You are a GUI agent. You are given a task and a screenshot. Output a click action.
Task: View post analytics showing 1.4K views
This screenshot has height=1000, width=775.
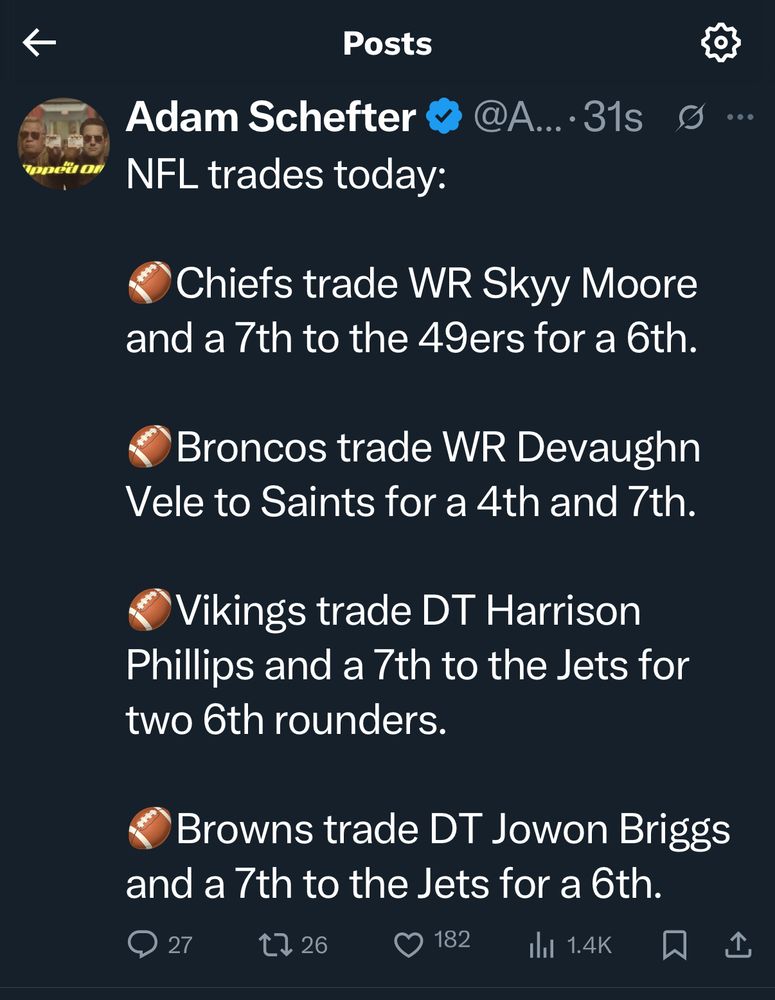570,945
